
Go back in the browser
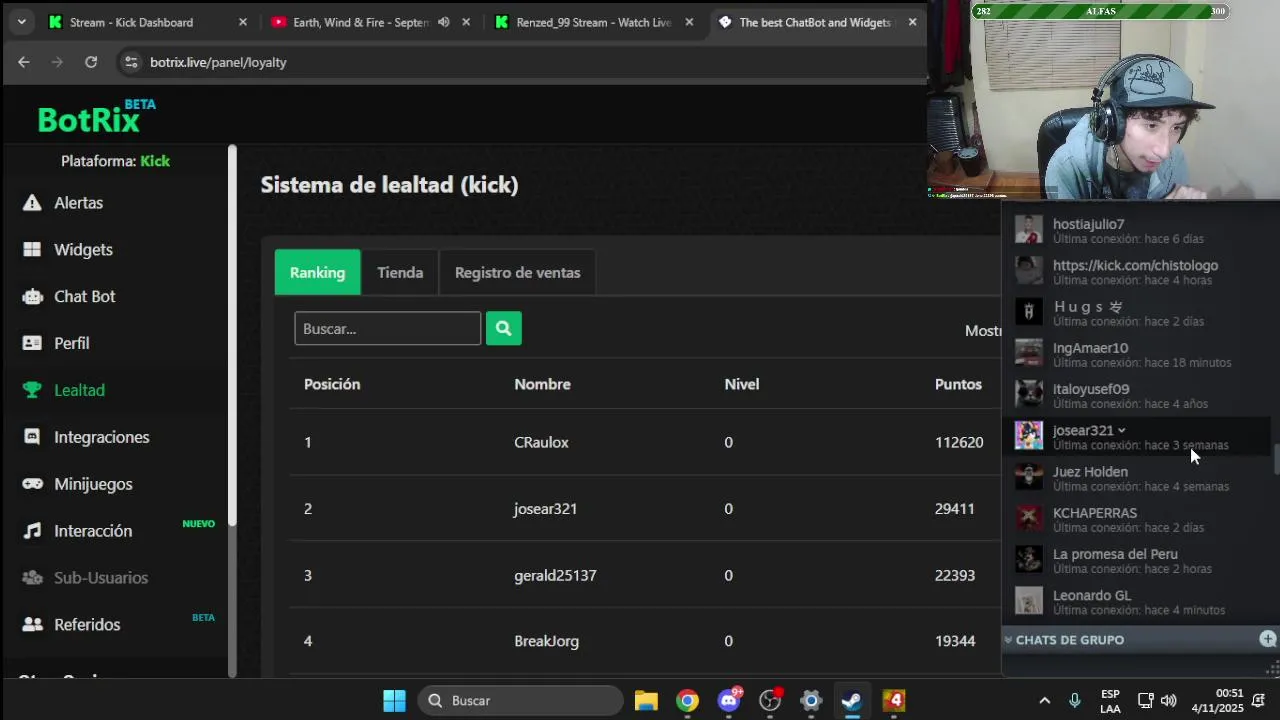click(24, 62)
